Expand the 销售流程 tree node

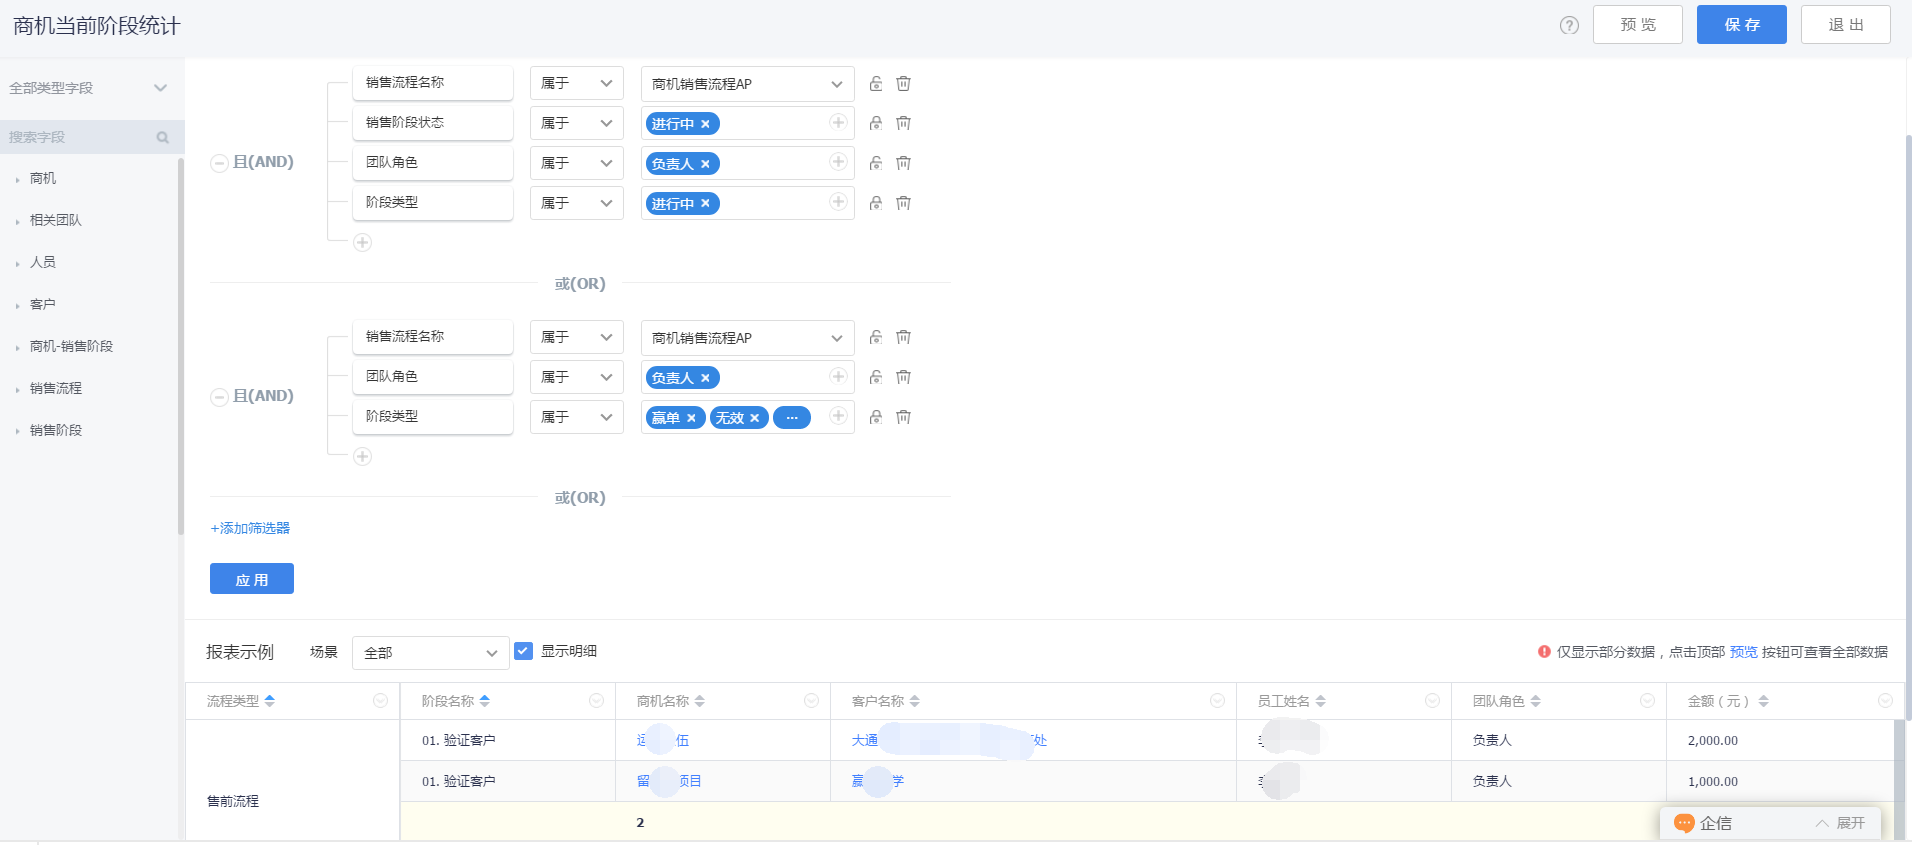(x=18, y=389)
